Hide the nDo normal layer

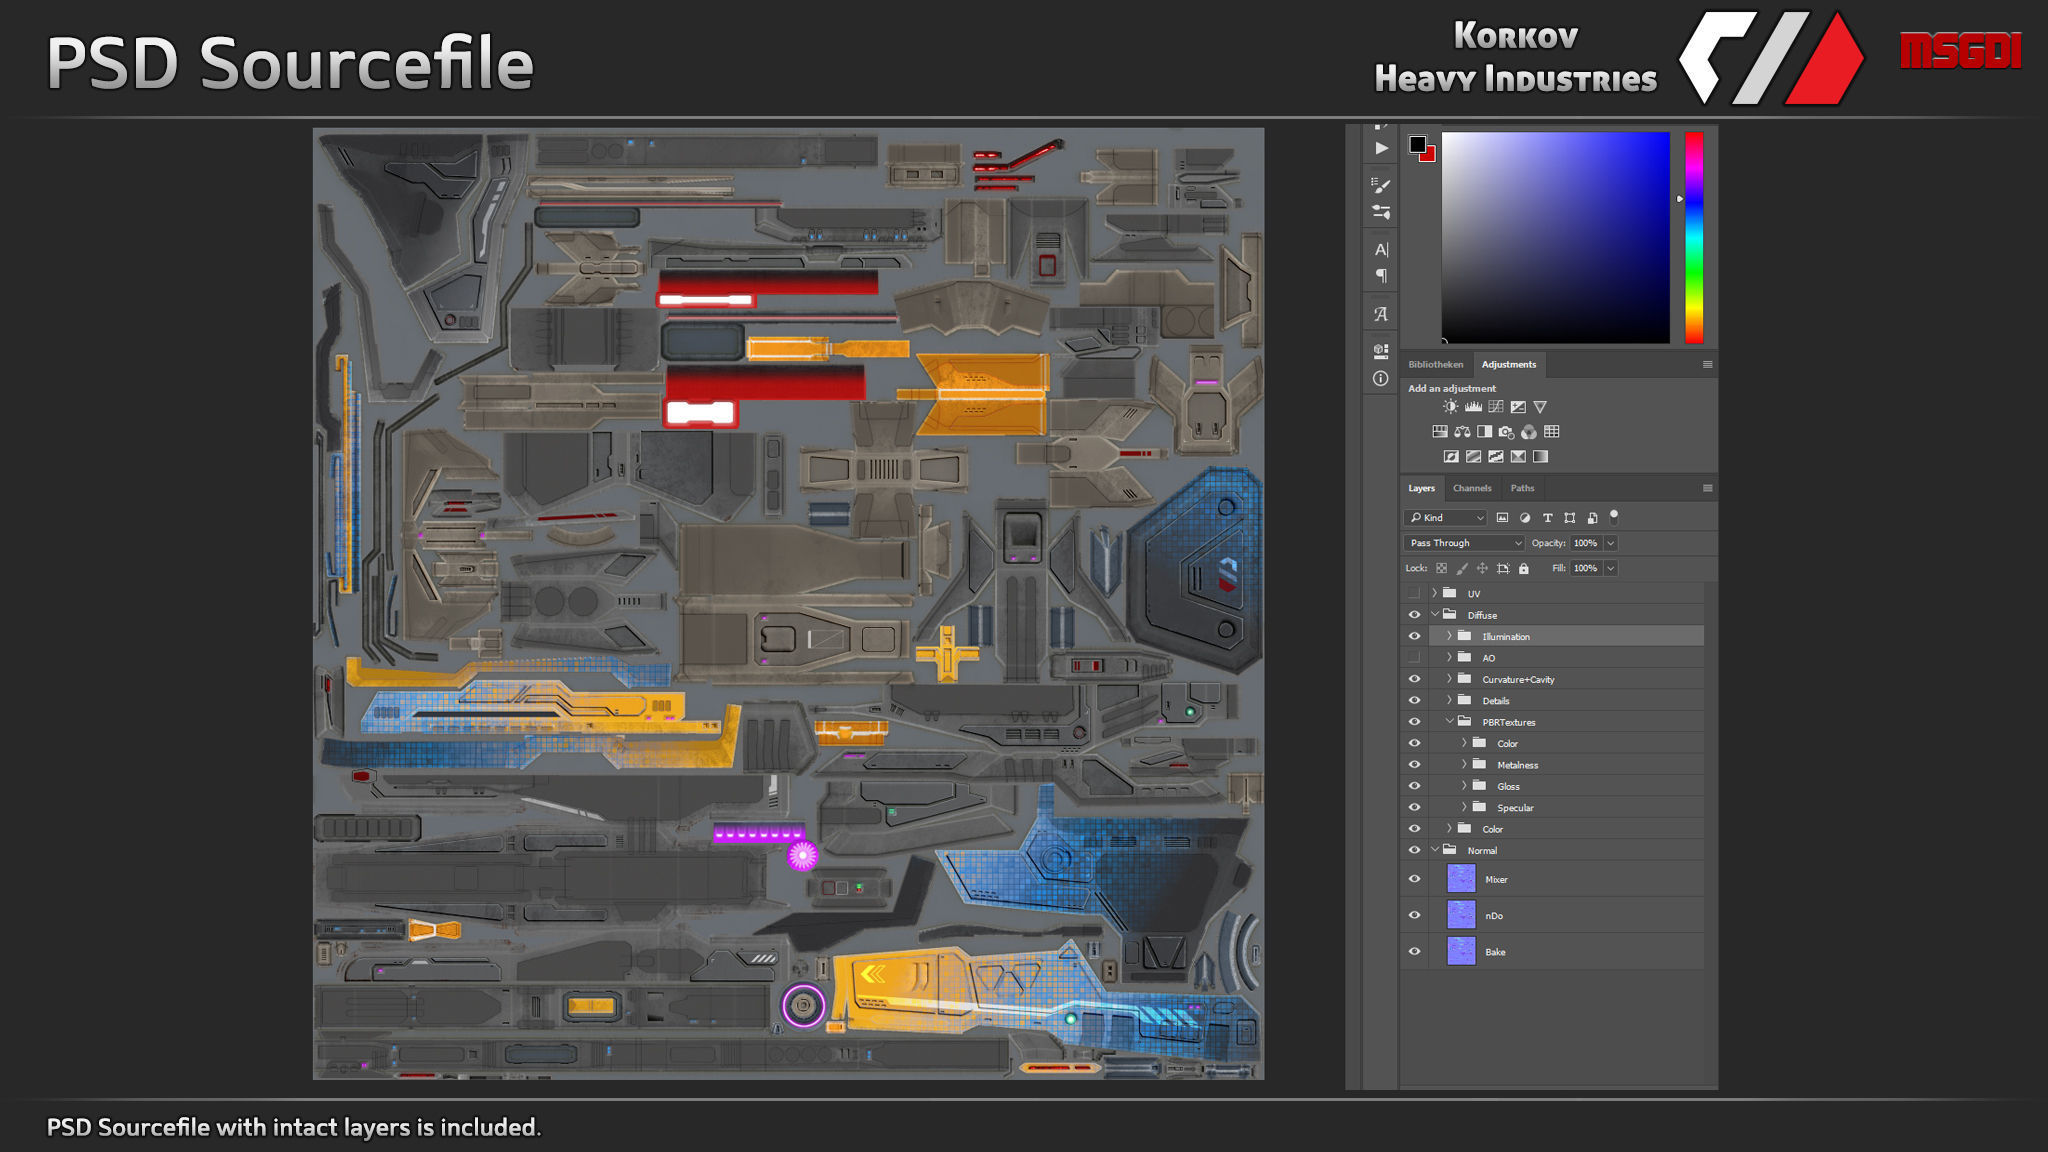[x=1414, y=915]
